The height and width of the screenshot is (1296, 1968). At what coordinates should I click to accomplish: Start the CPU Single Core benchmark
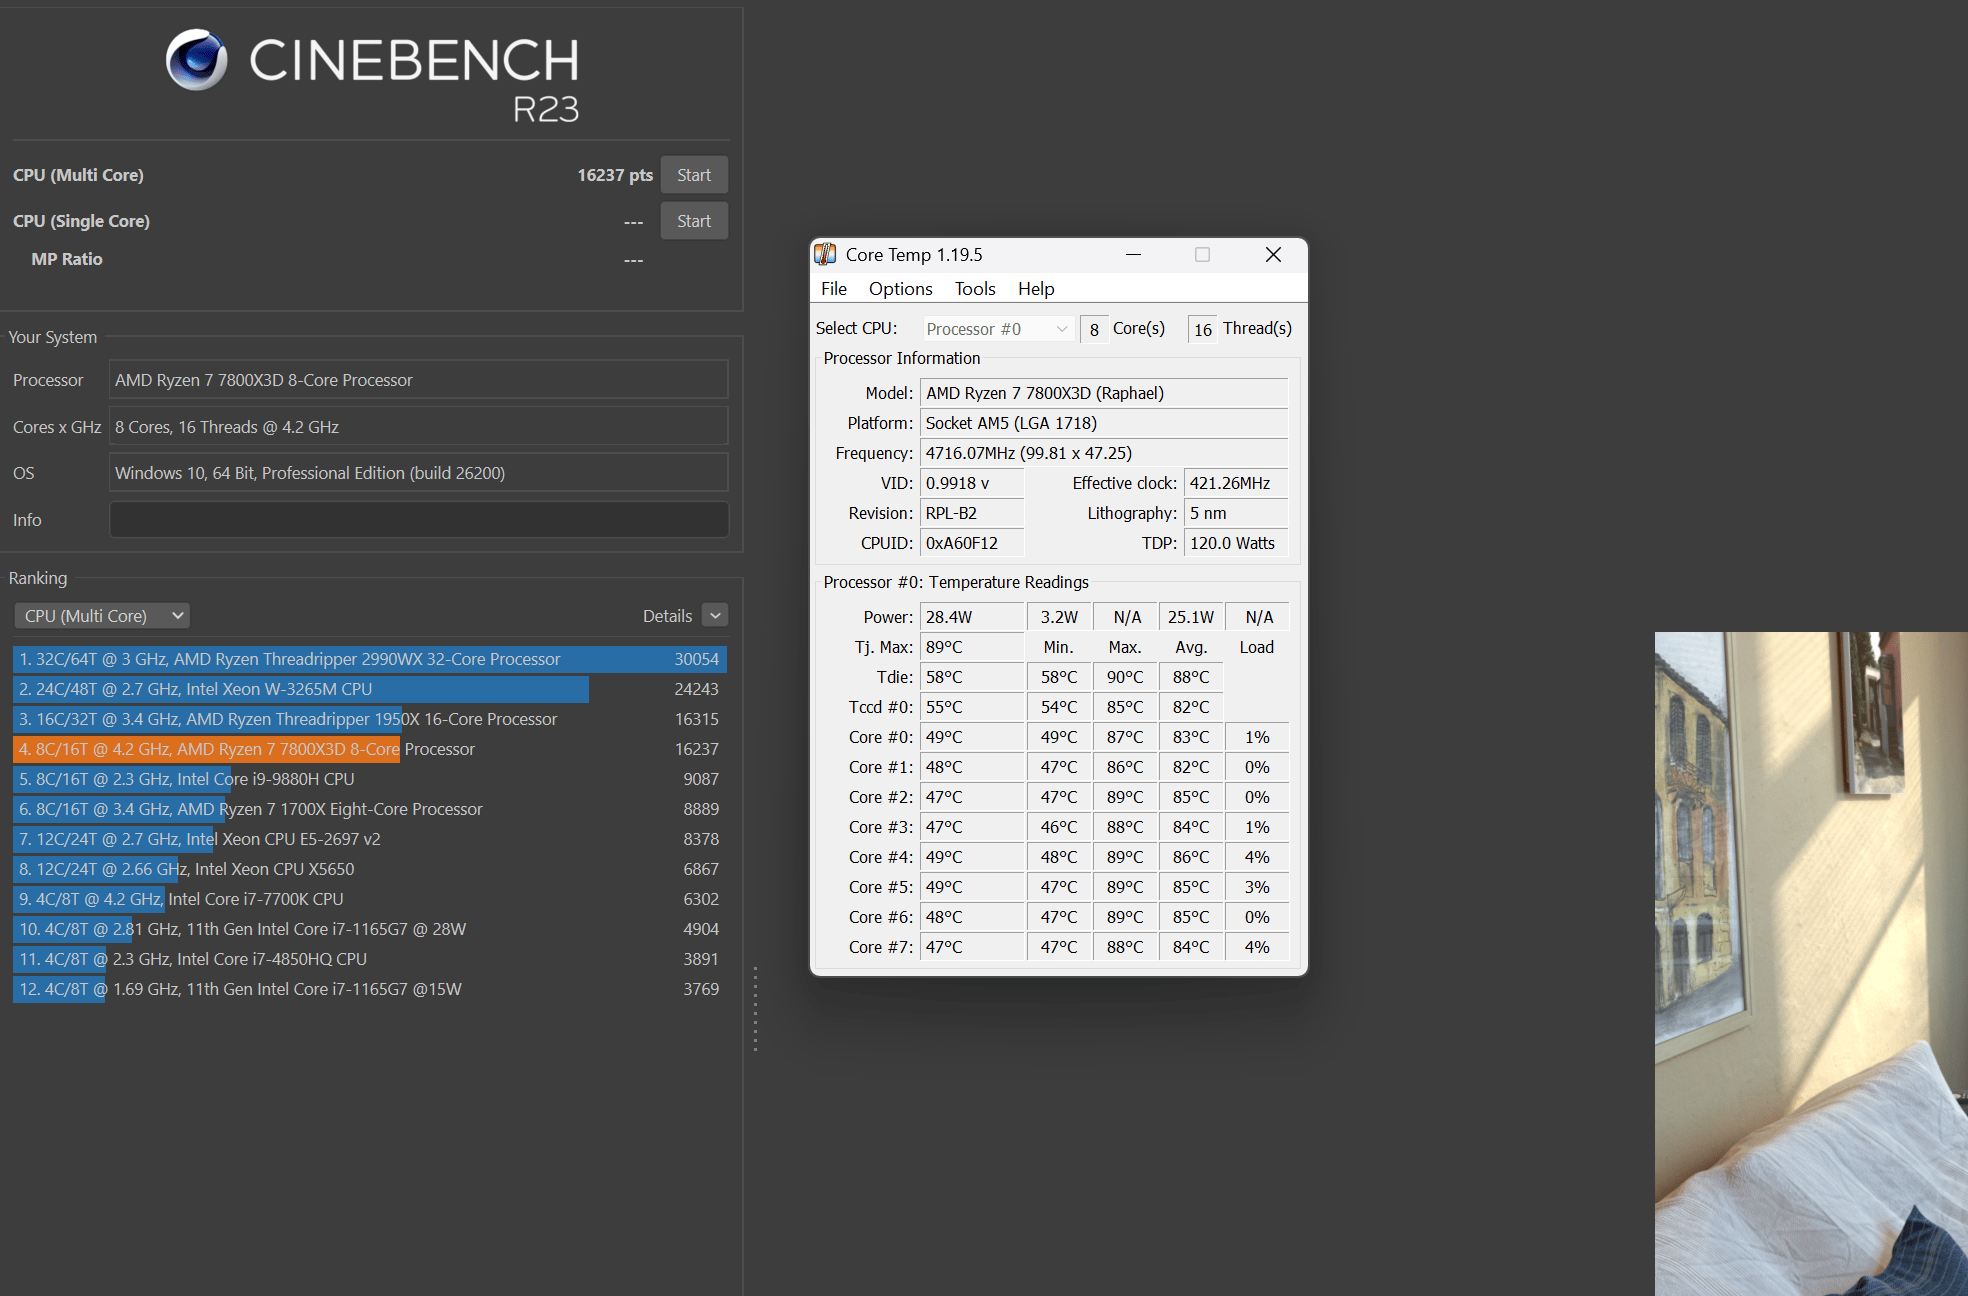(x=694, y=221)
